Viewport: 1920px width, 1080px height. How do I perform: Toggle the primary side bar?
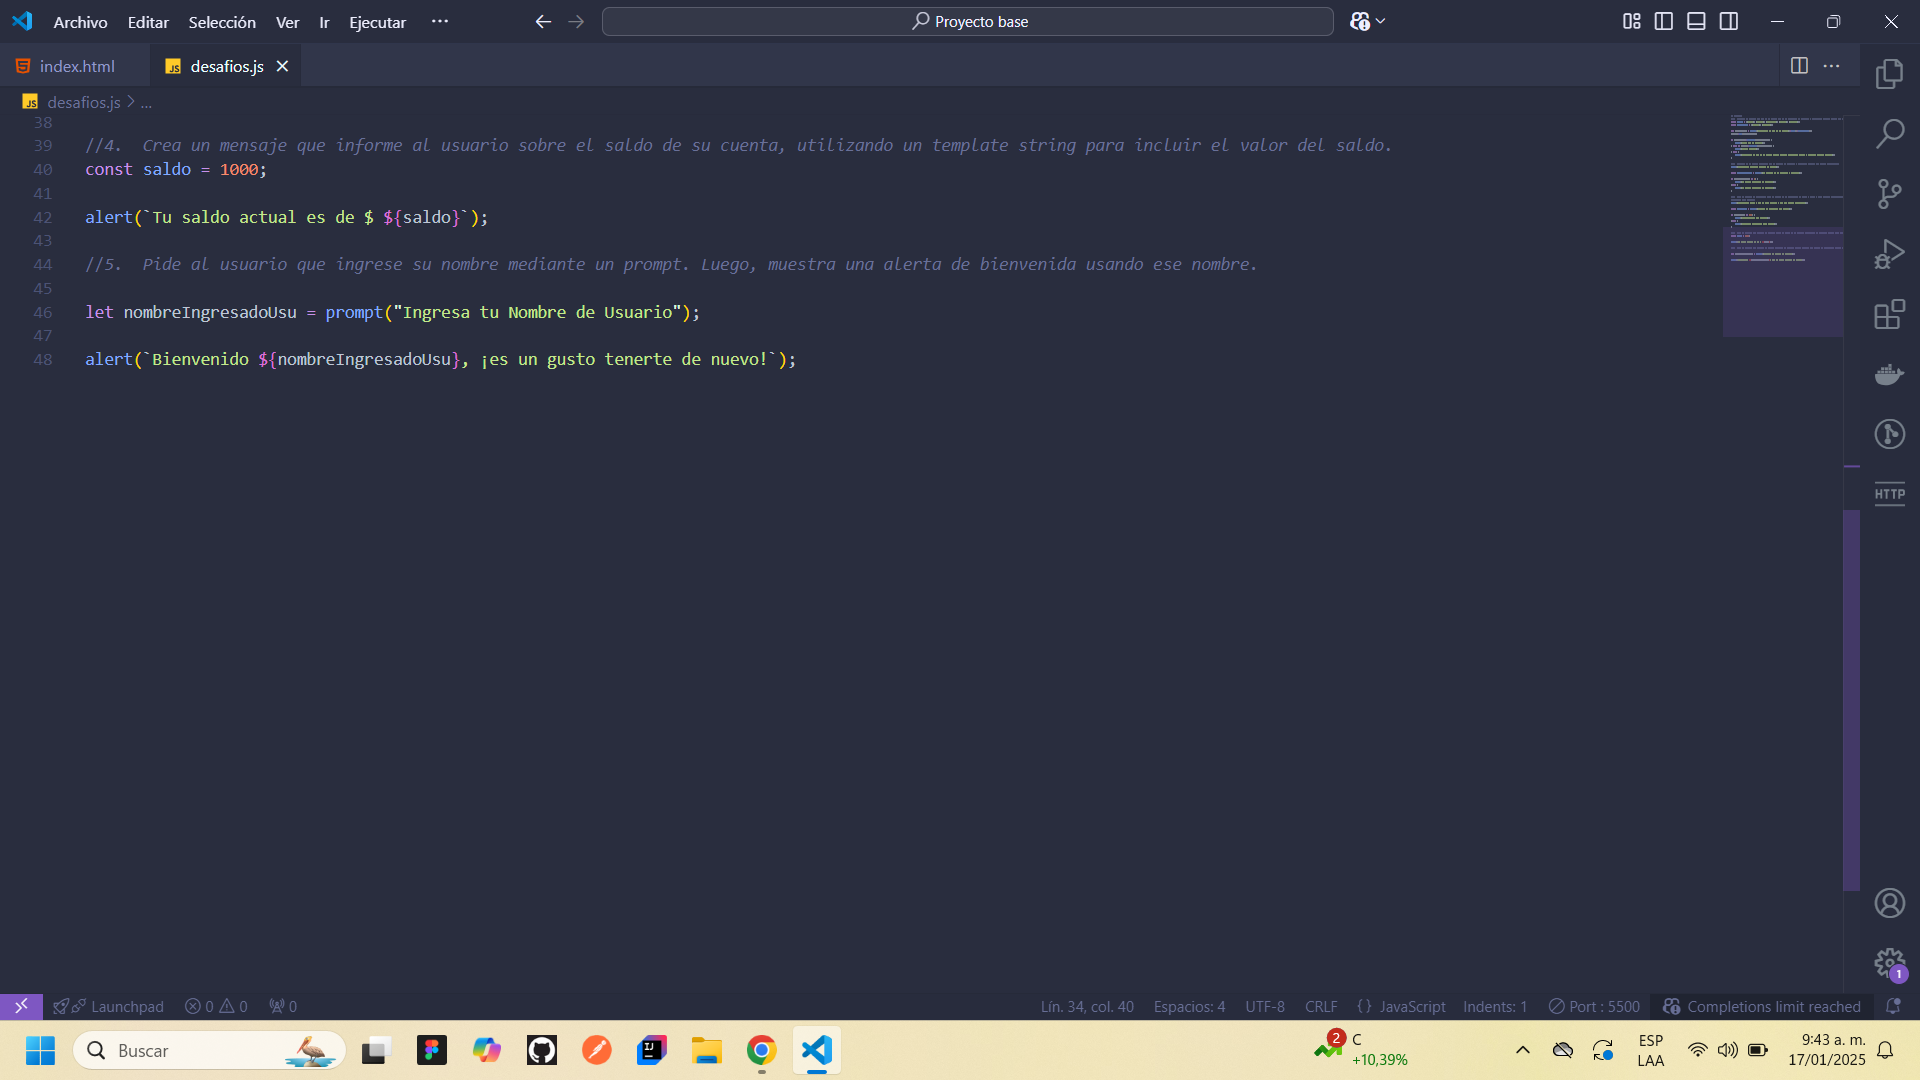click(1663, 21)
